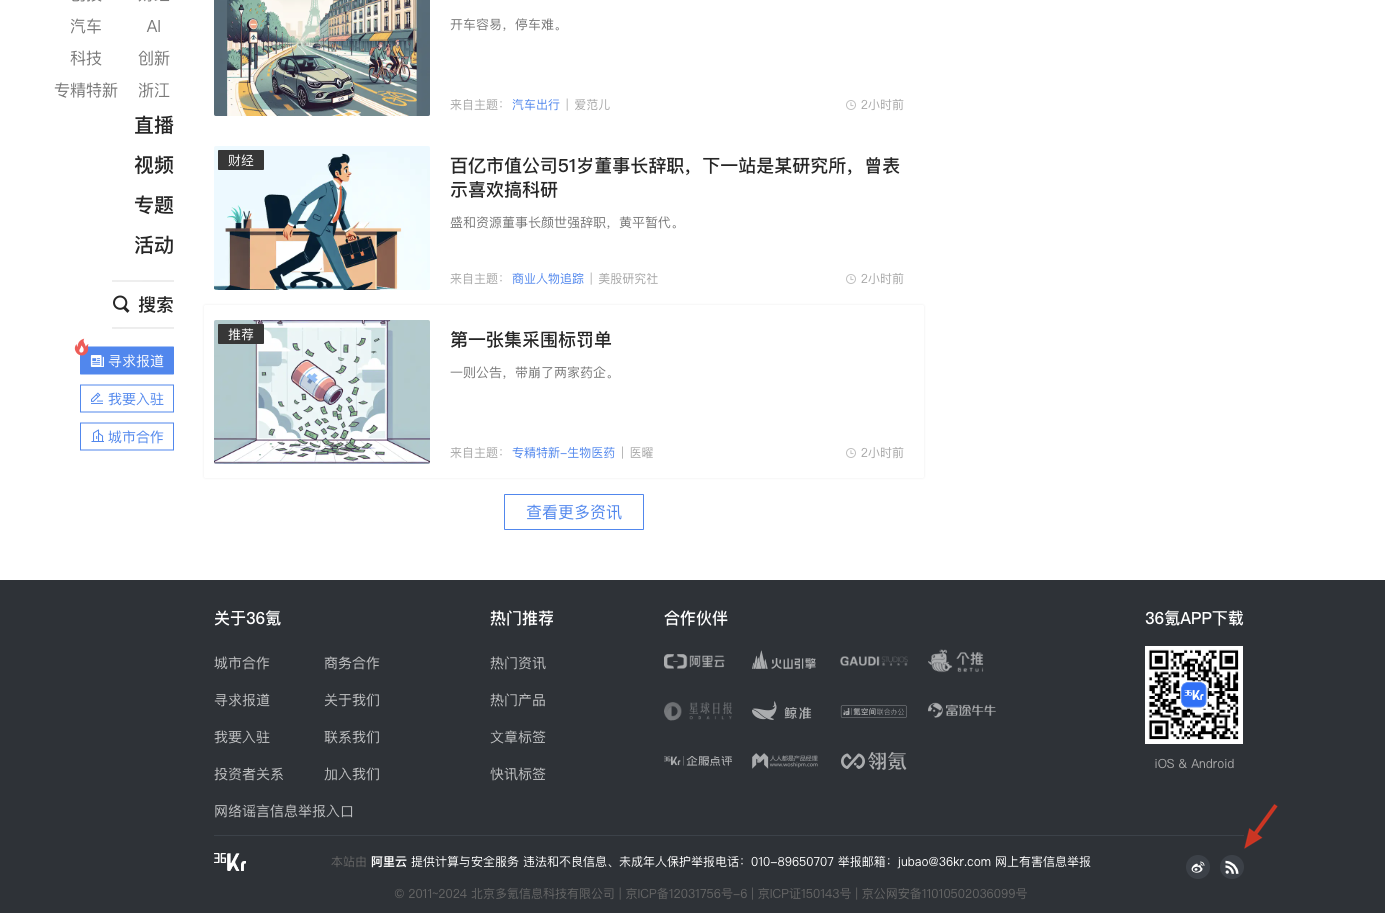Click the 城市合作 sidebar button

(127, 437)
